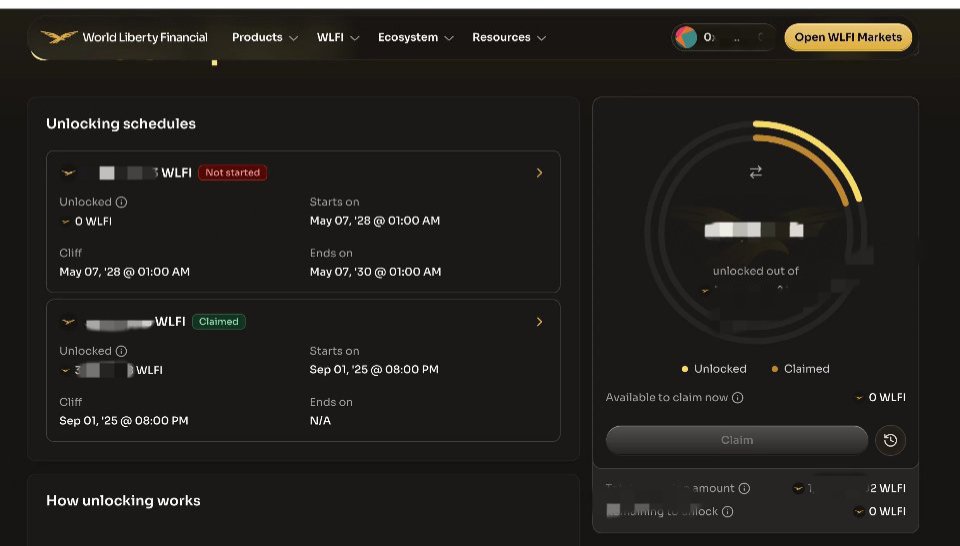Click the World Liberty Financial eagle logo
960x546 pixels.
[x=59, y=37]
